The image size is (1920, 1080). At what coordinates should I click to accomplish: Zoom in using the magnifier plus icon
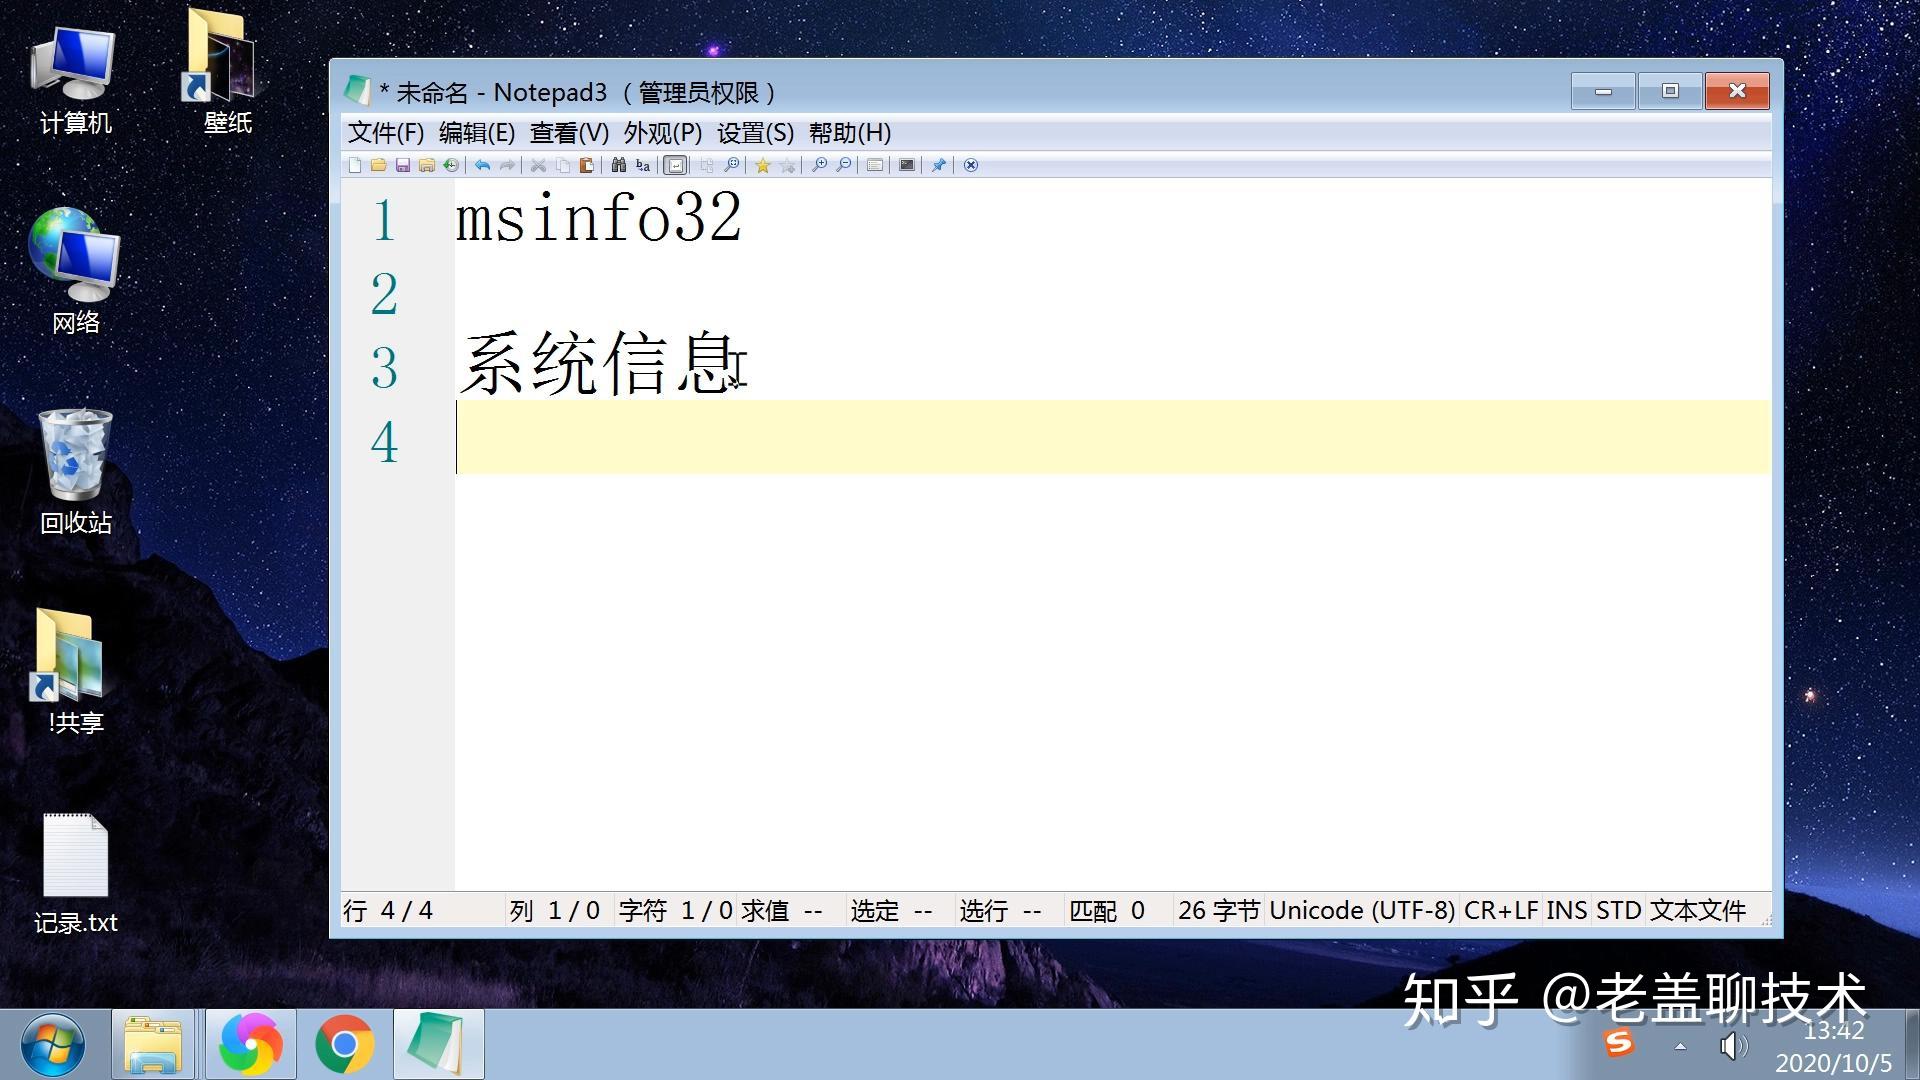pyautogui.click(x=820, y=165)
